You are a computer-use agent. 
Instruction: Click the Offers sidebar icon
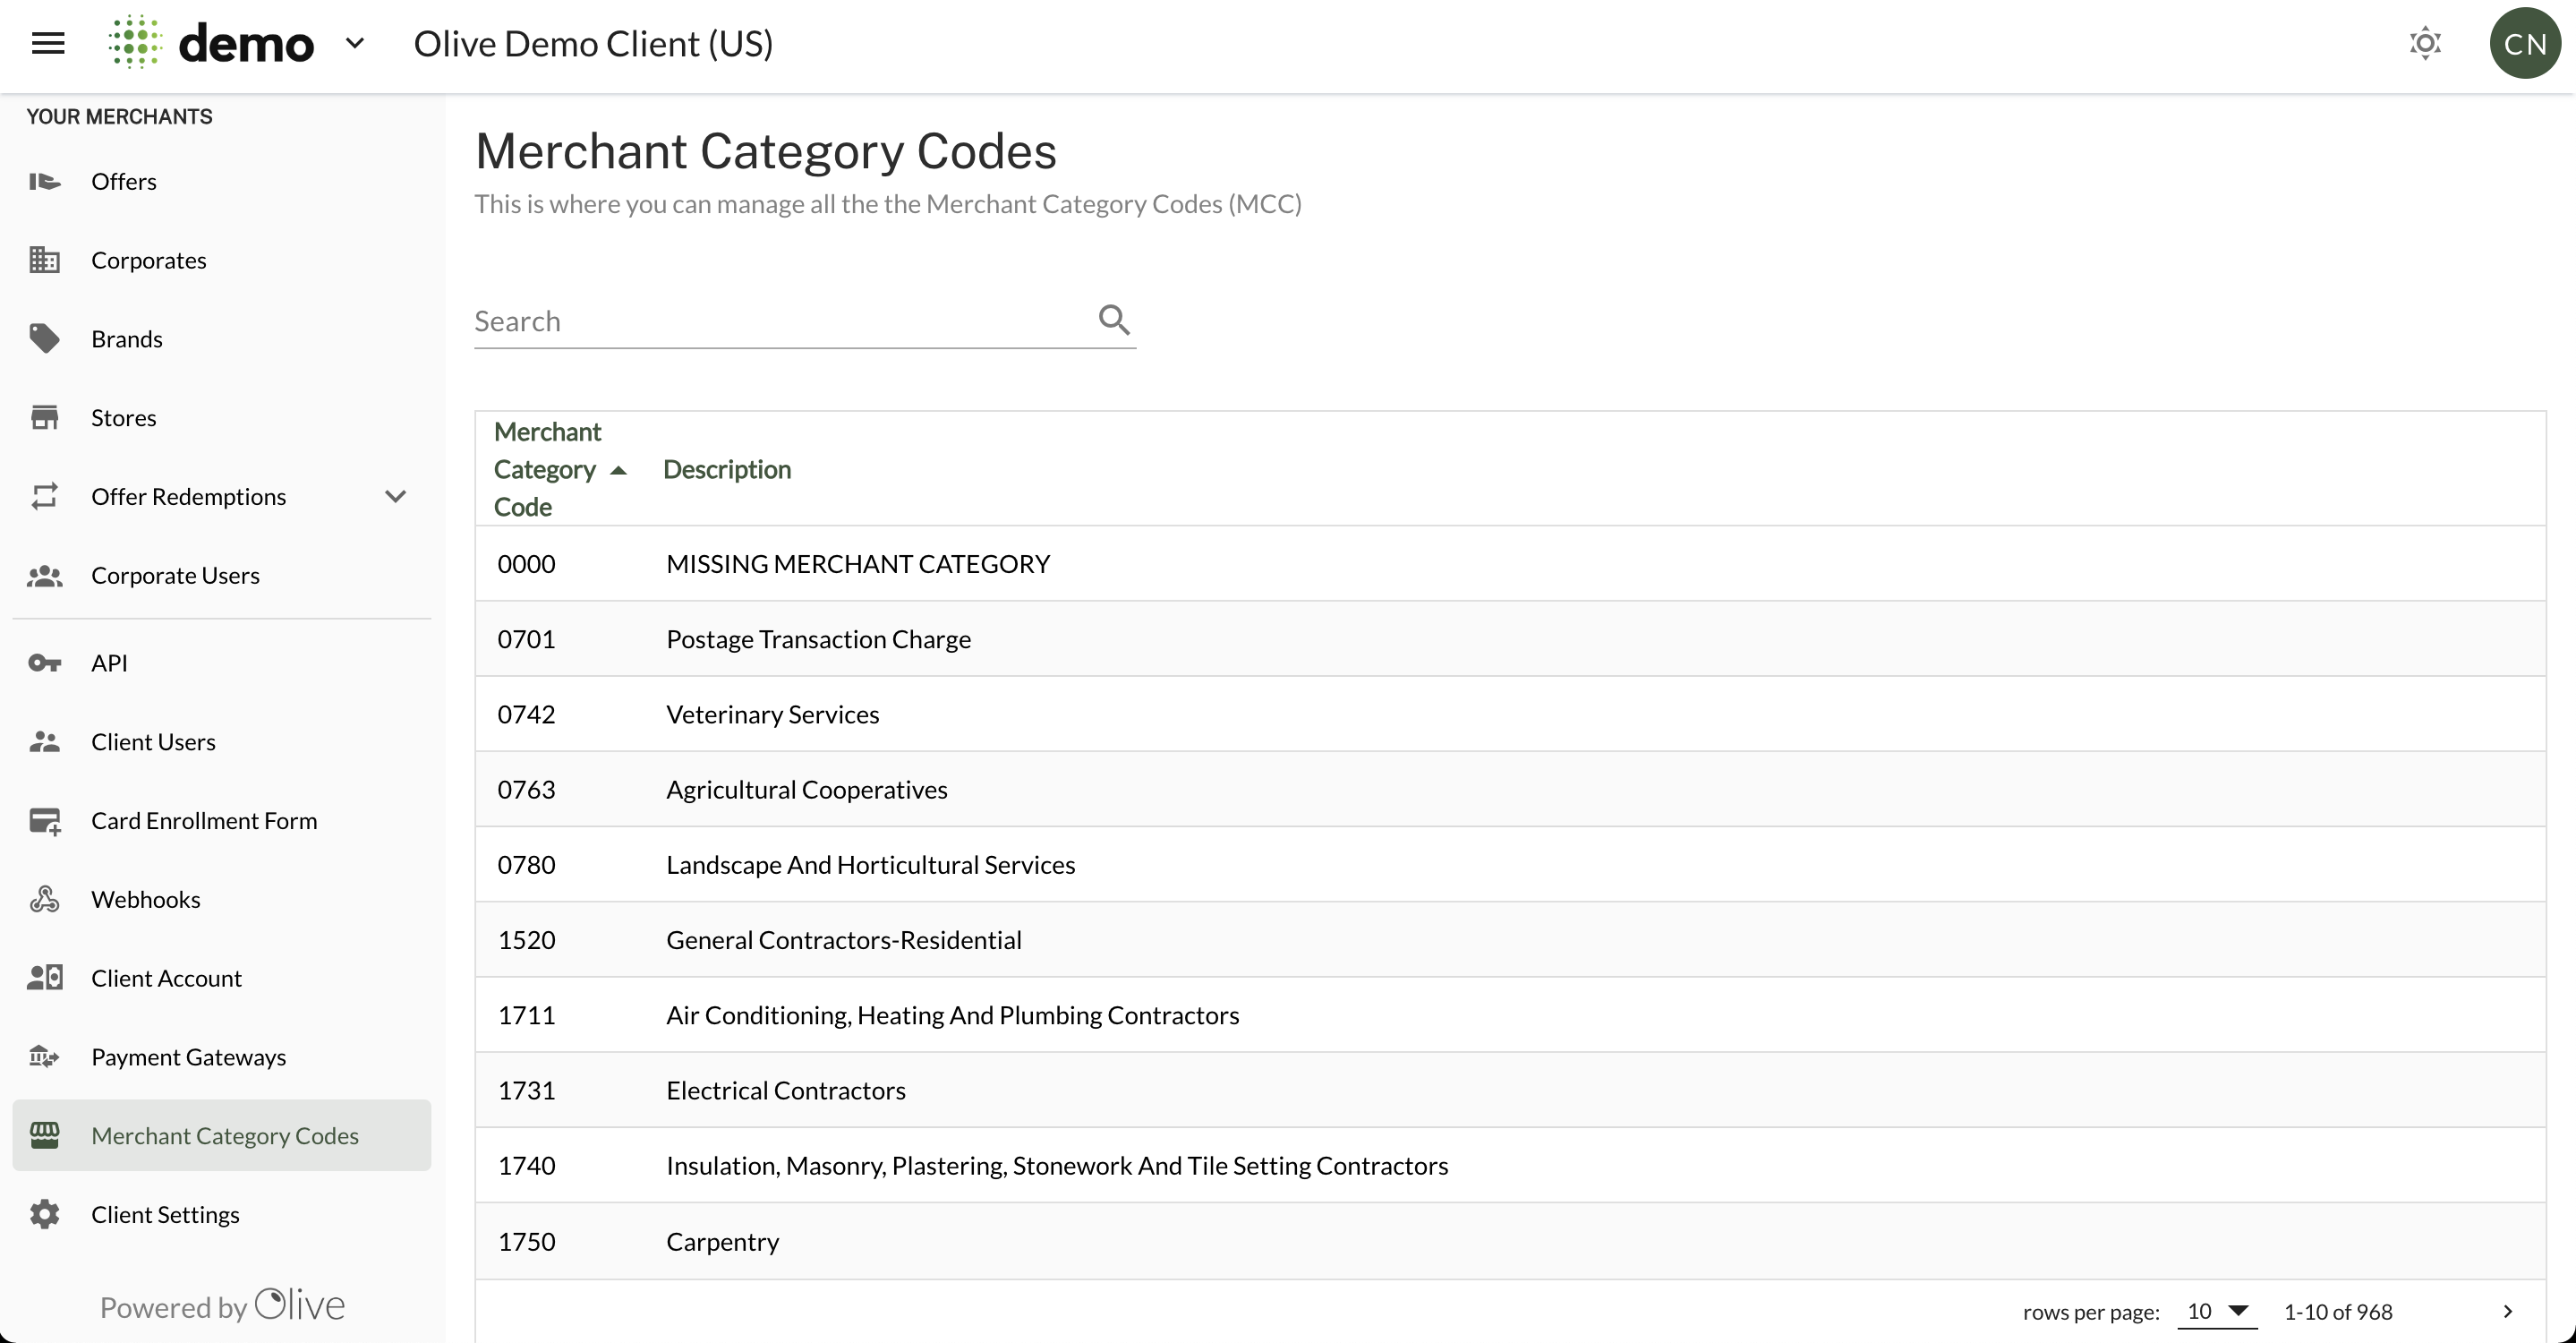click(x=44, y=181)
